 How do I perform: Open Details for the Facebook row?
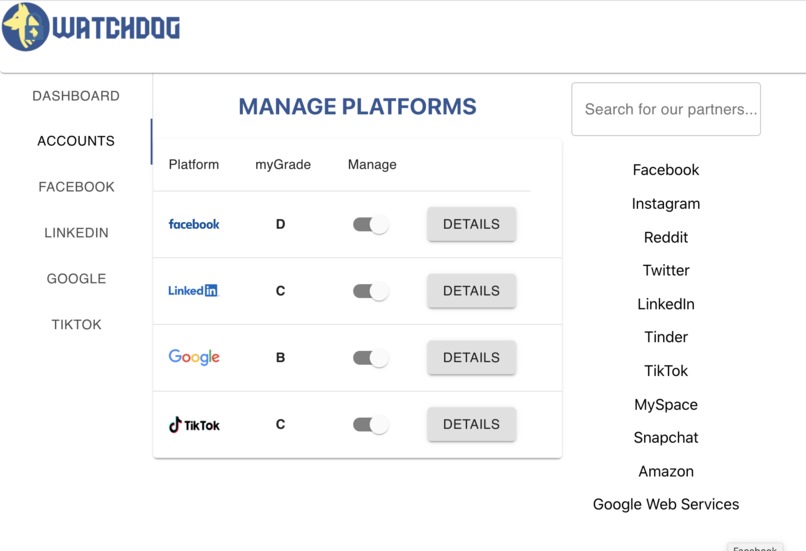471,224
